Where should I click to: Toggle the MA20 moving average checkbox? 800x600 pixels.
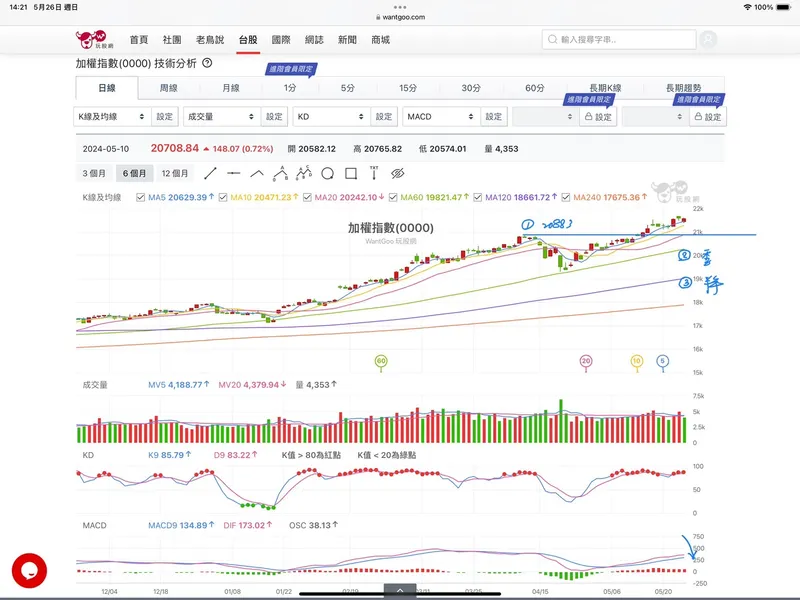coord(306,197)
